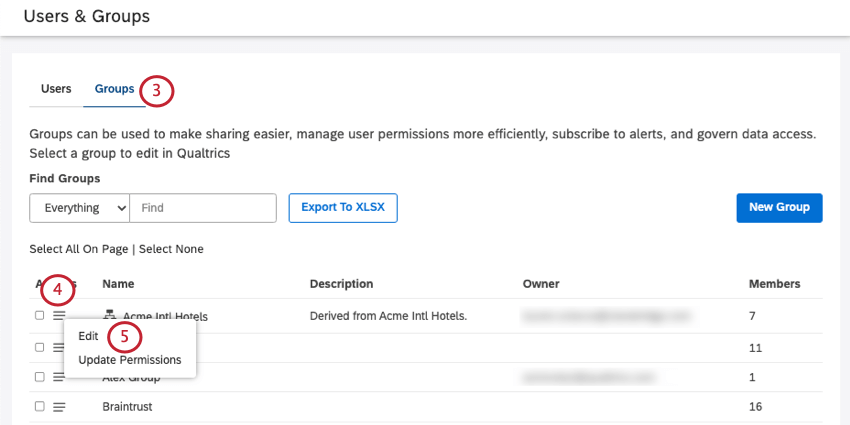Select Update Permissions in context menu

(x=129, y=359)
